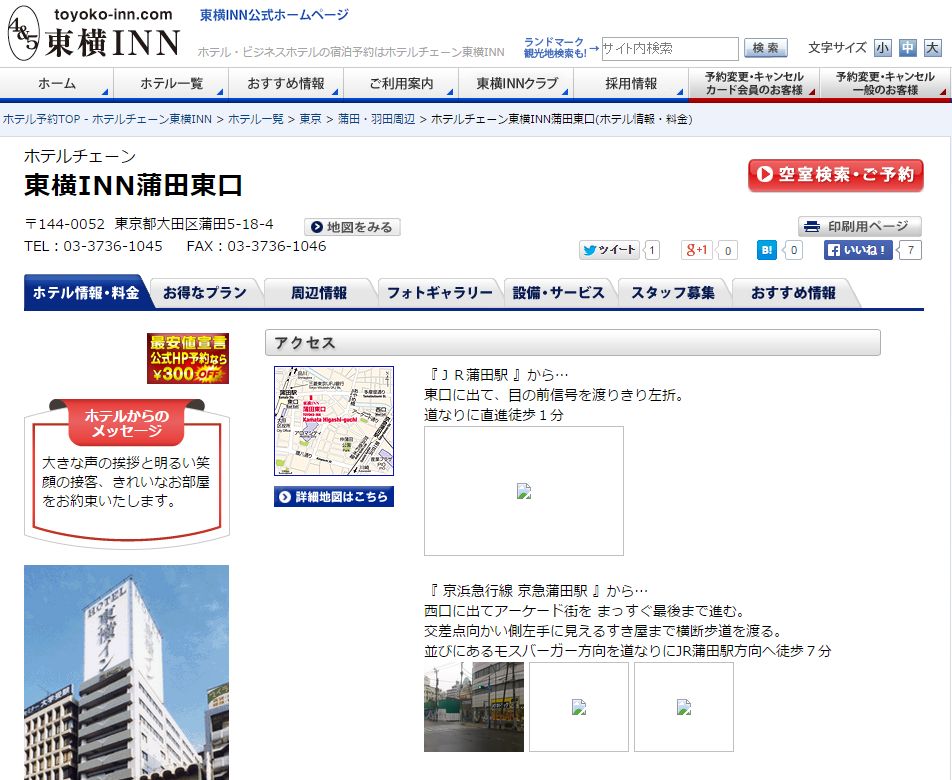Click the 検索 search button

point(766,48)
